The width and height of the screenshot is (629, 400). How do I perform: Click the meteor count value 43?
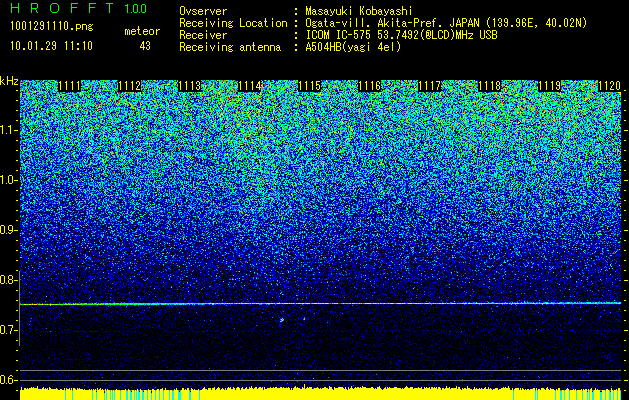145,46
